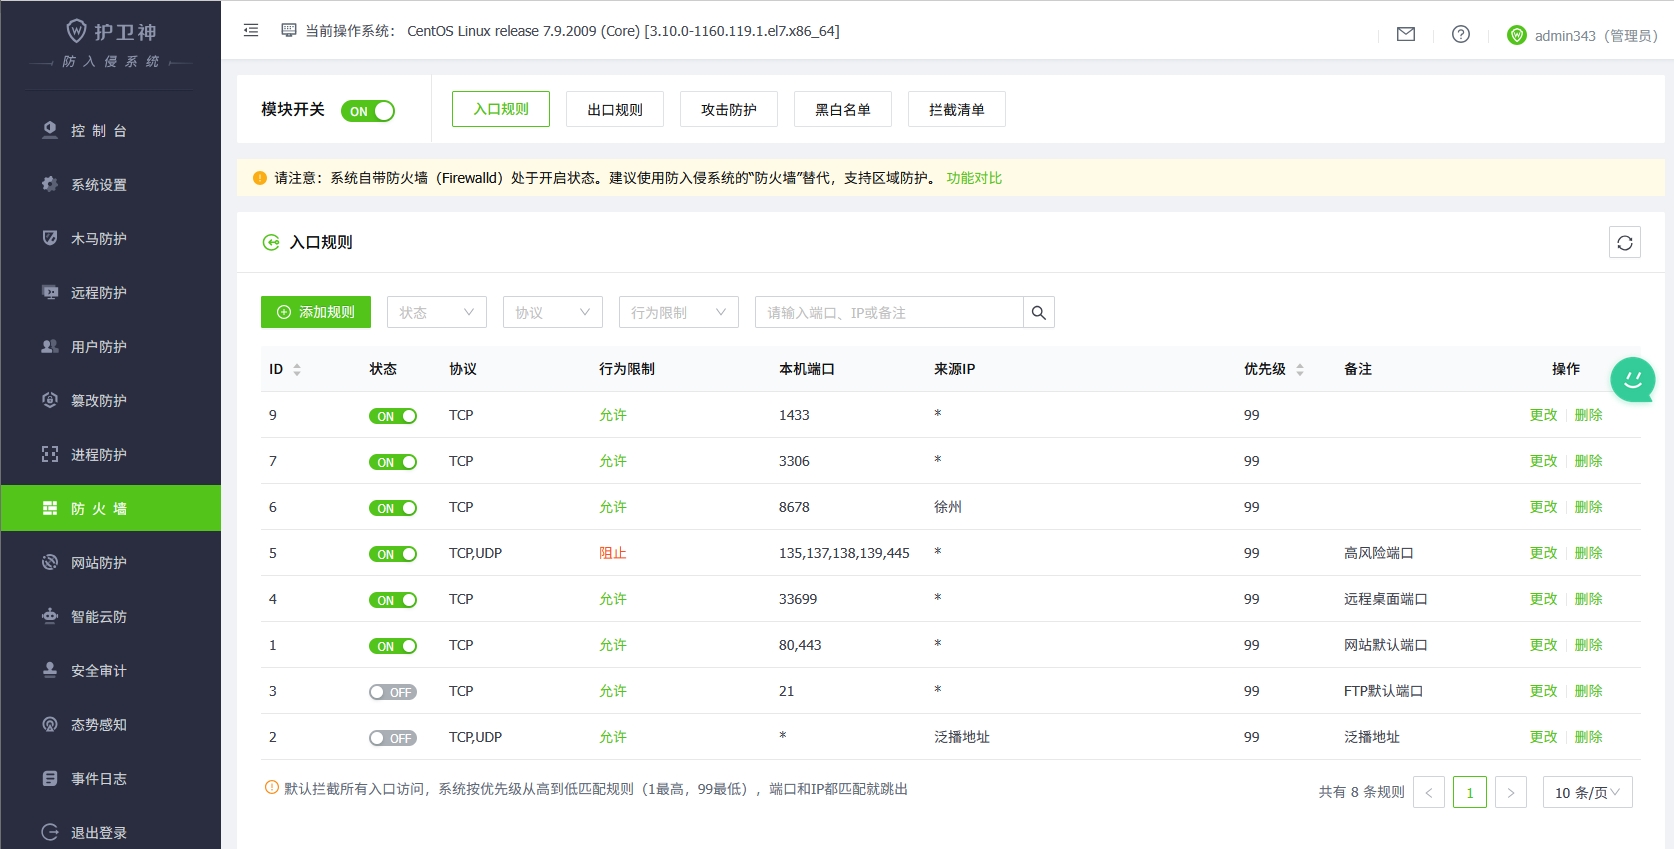
Task: Select page 1 in pagination
Action: pos(1470,792)
